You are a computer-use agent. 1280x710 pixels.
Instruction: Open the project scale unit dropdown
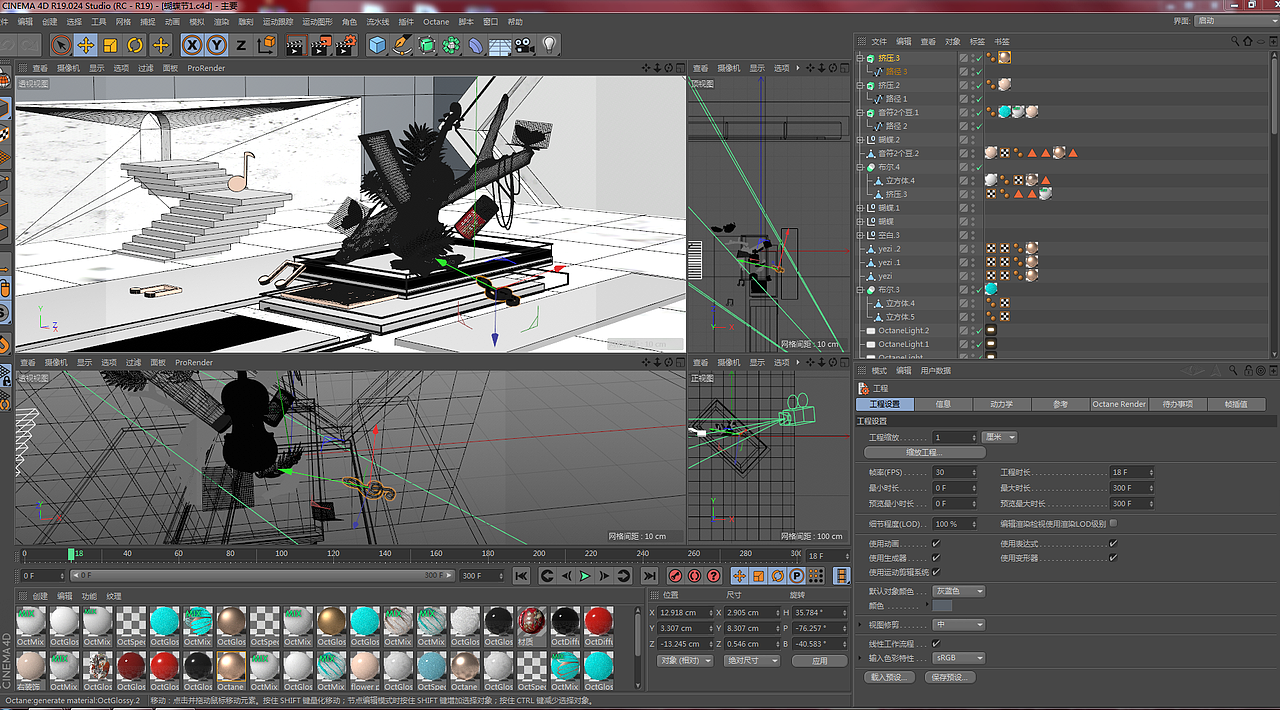pos(999,437)
